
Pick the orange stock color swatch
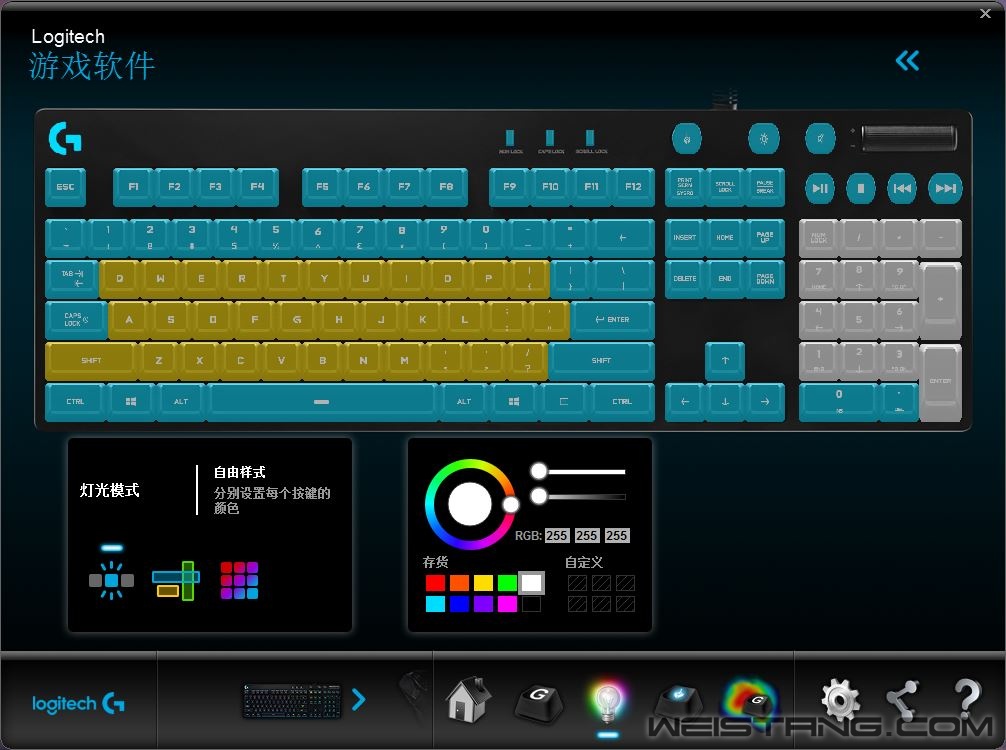coord(459,583)
